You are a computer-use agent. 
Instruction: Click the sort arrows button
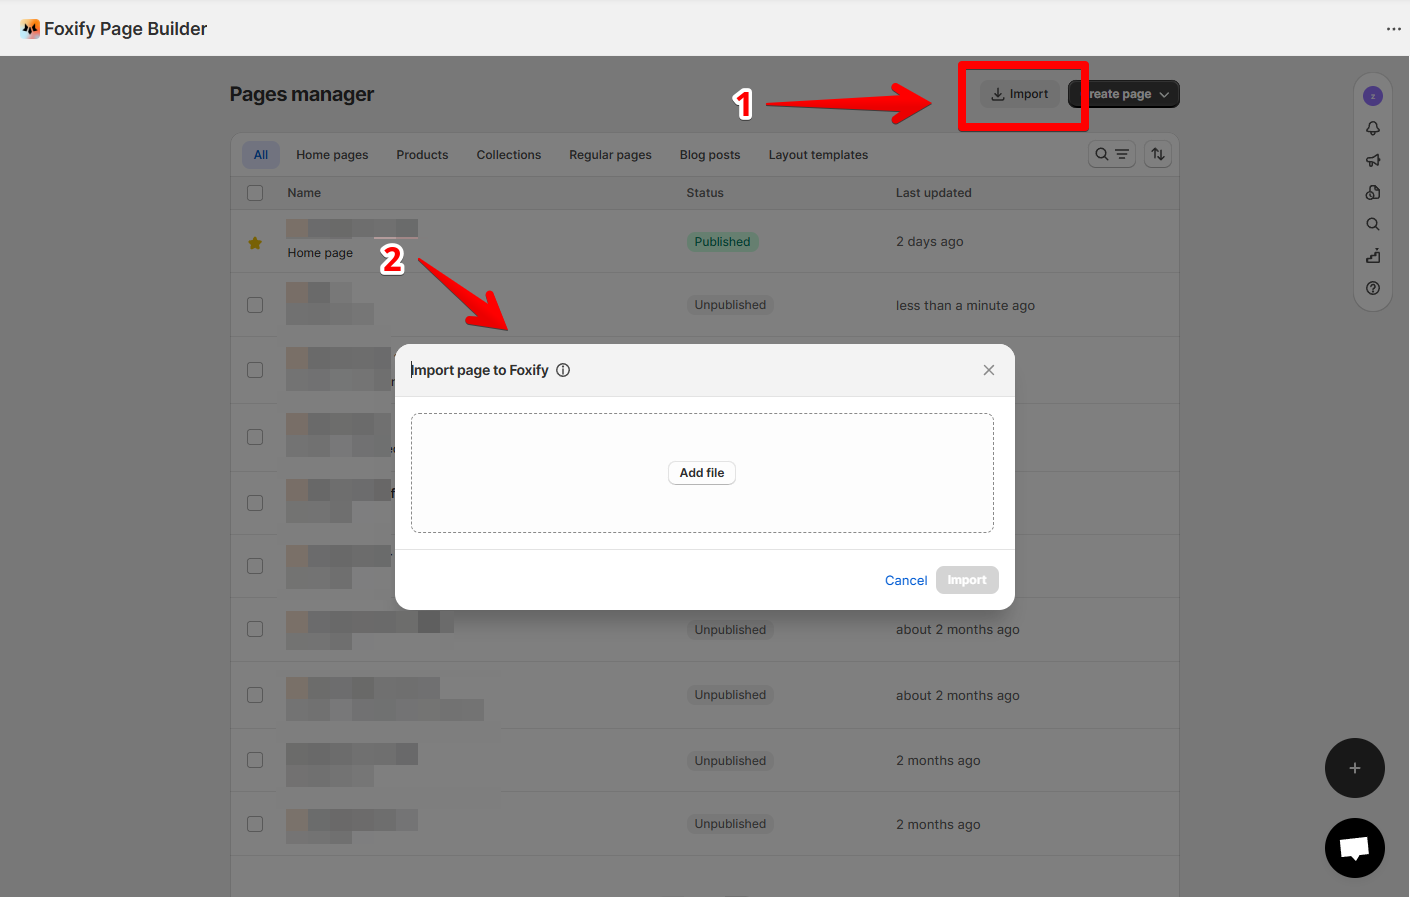click(x=1158, y=154)
